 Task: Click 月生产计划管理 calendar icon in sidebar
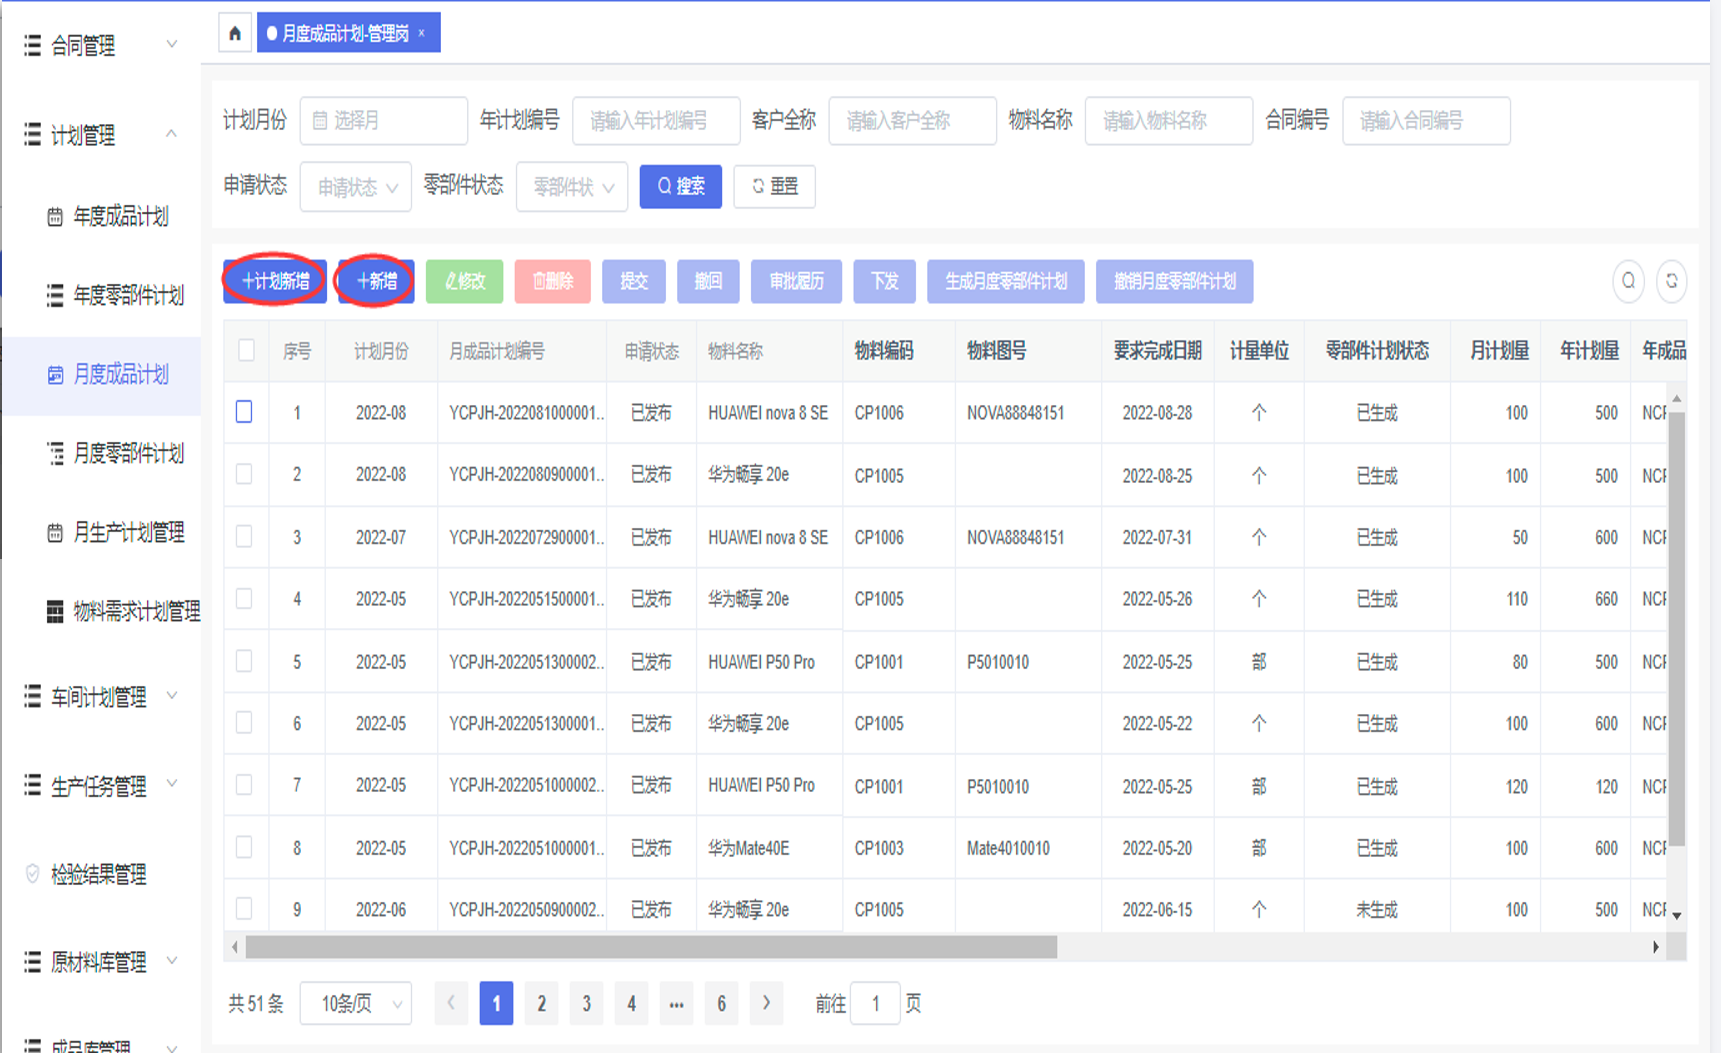[55, 532]
